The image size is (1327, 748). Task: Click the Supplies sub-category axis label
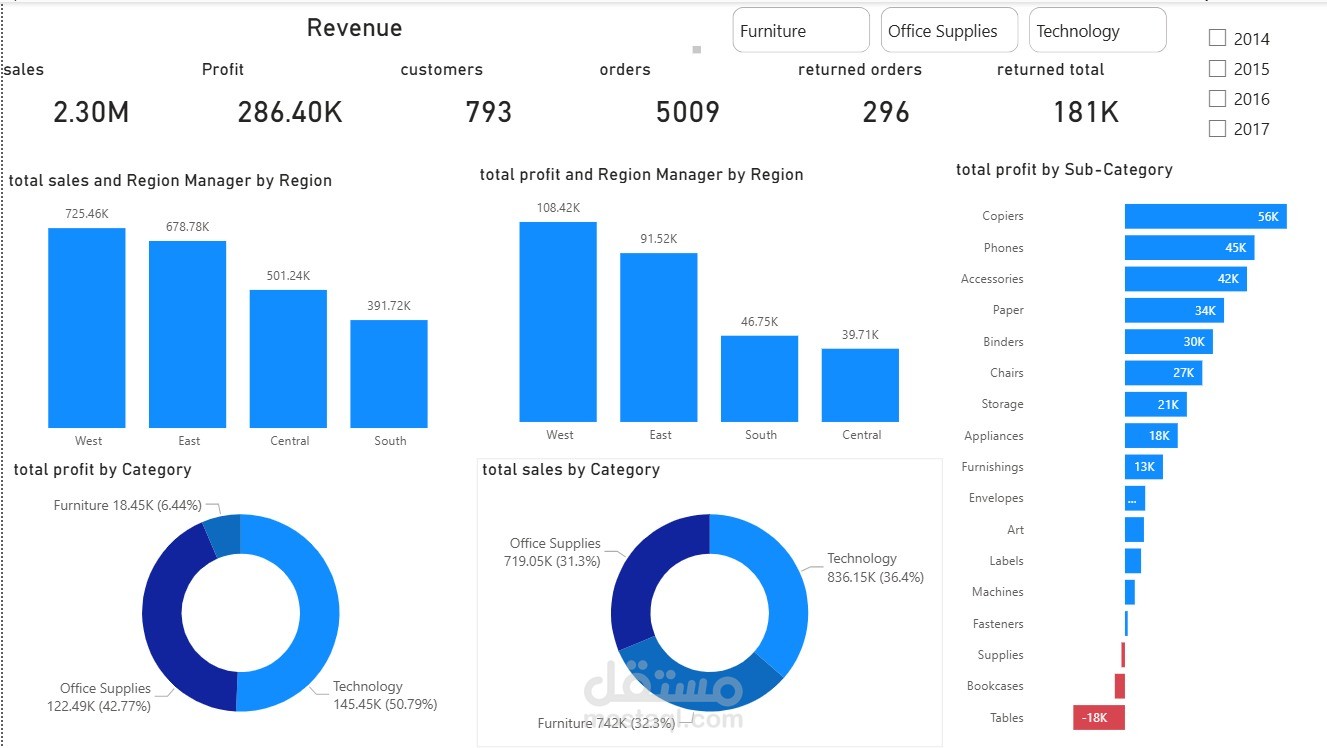(1001, 655)
